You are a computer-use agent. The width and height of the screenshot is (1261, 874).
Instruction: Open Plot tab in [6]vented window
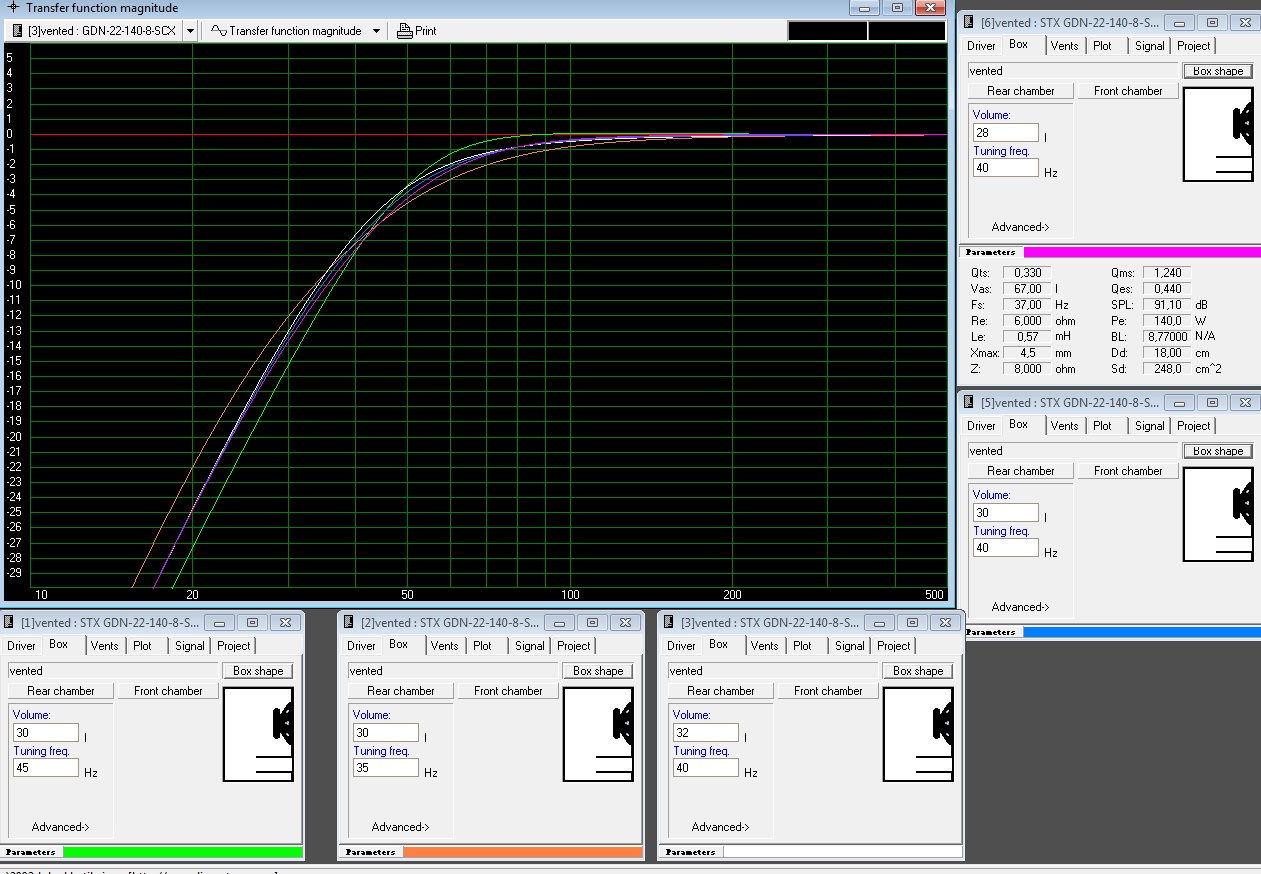tap(1102, 46)
